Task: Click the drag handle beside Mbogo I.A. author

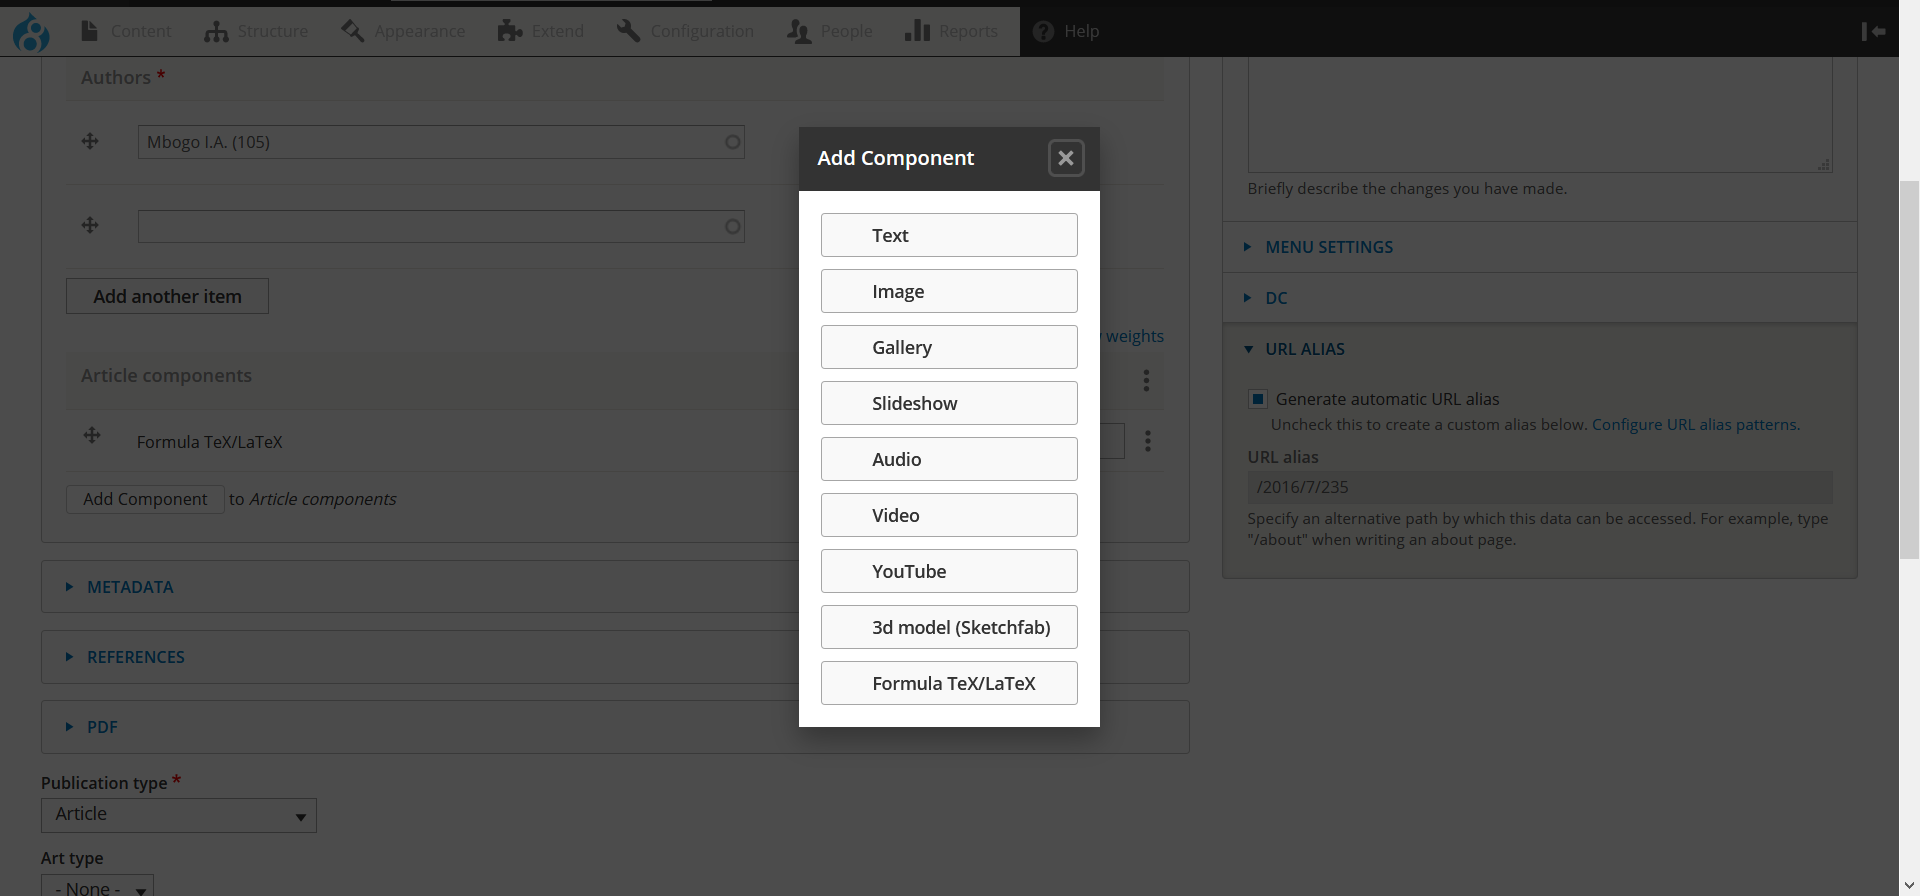Action: [x=90, y=141]
